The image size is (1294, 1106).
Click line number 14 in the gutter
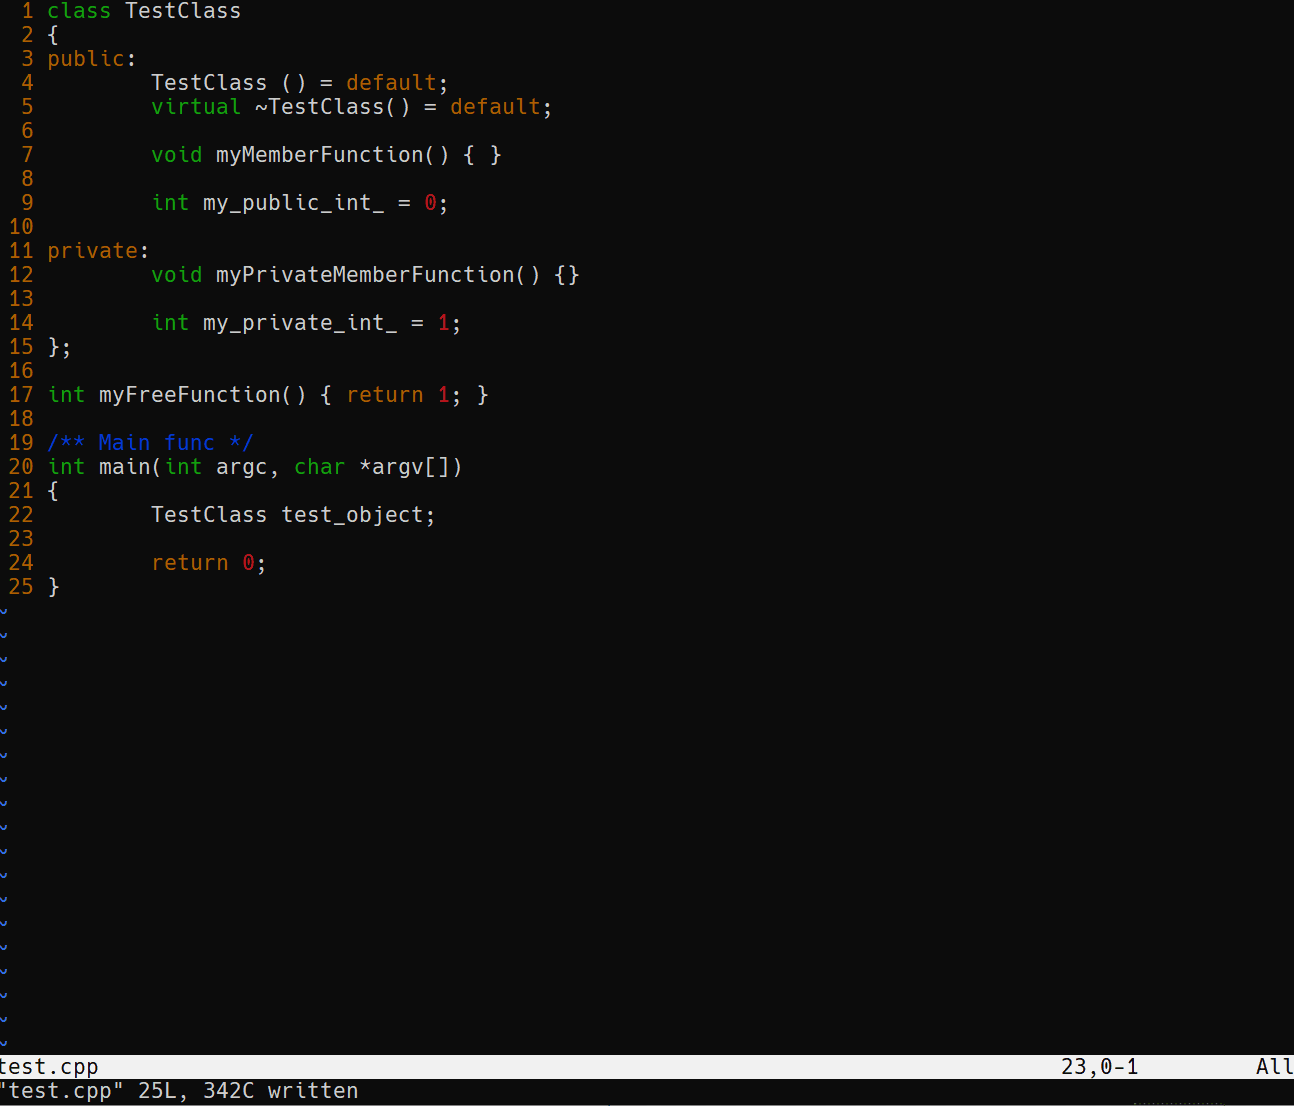pyautogui.click(x=20, y=322)
